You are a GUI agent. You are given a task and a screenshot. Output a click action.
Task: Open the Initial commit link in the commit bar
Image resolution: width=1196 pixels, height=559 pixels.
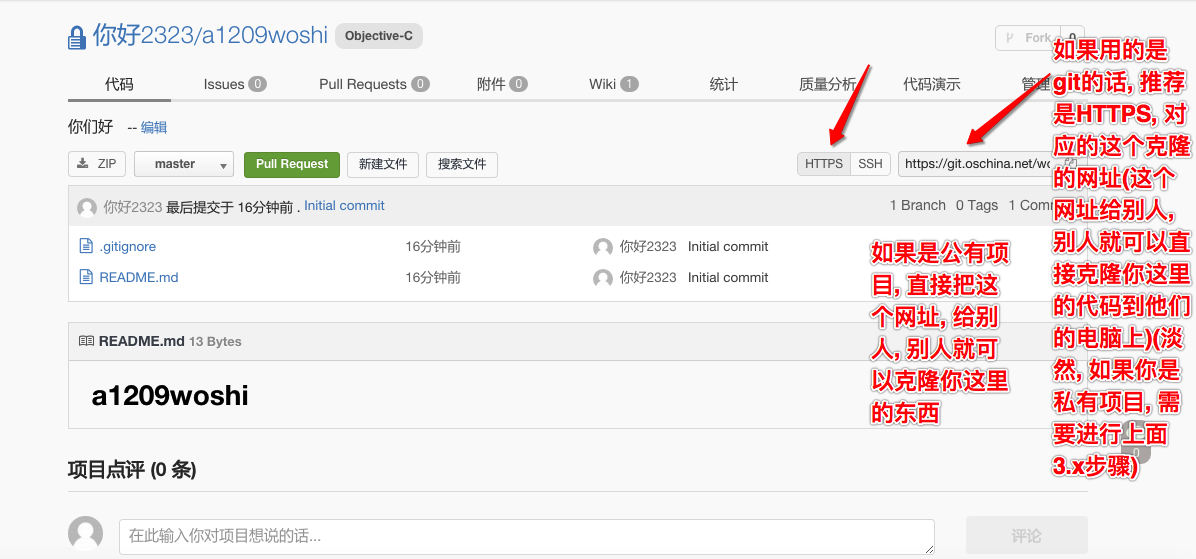click(x=344, y=206)
